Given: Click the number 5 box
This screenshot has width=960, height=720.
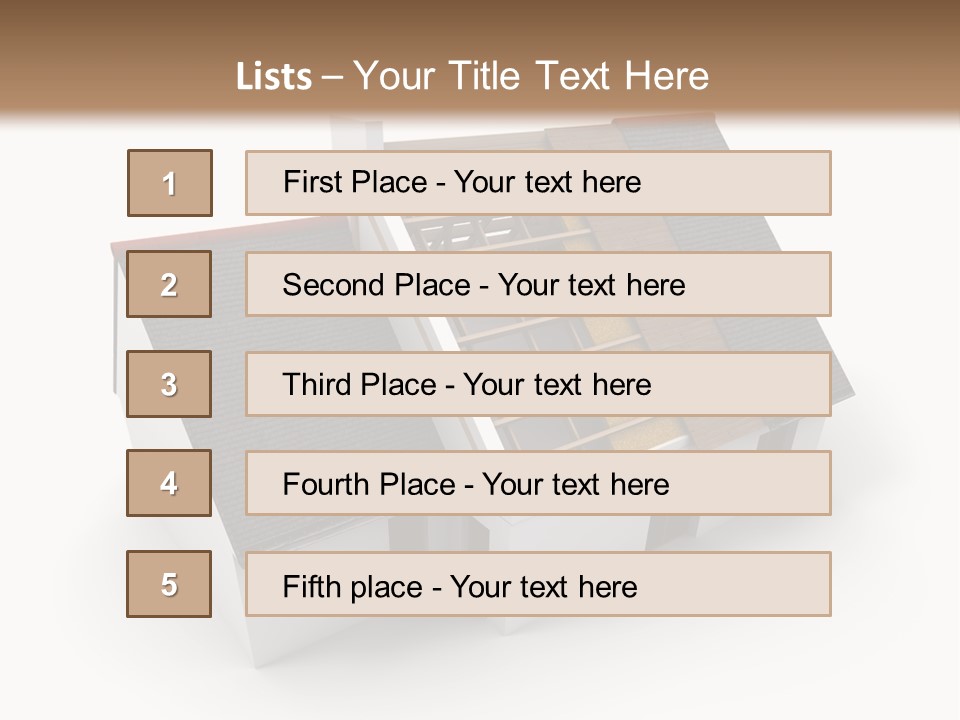Looking at the screenshot, I should tap(170, 584).
